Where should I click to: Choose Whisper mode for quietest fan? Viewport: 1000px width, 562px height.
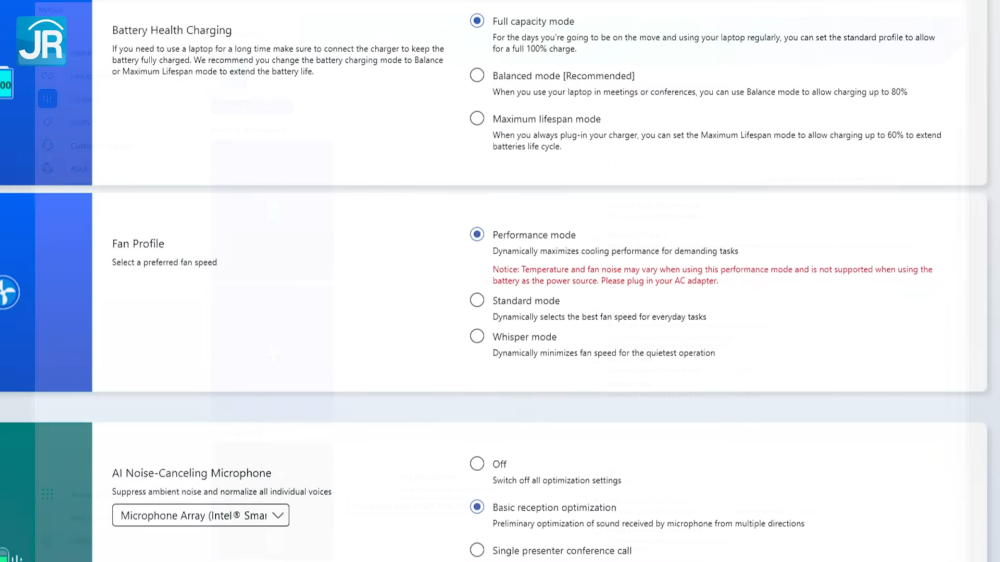point(477,336)
